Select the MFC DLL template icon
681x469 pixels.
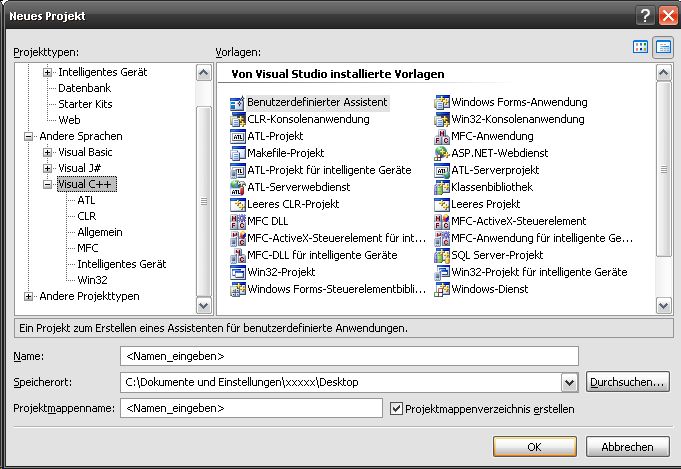237,221
